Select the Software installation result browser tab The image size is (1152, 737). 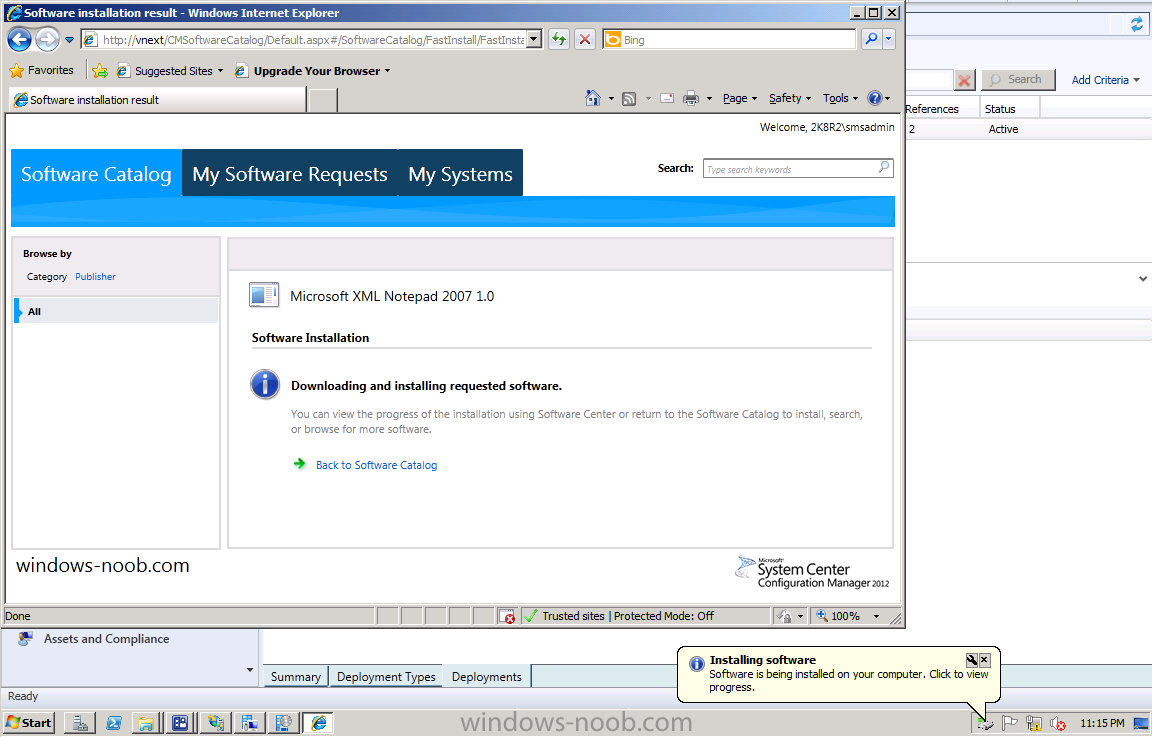point(156,100)
